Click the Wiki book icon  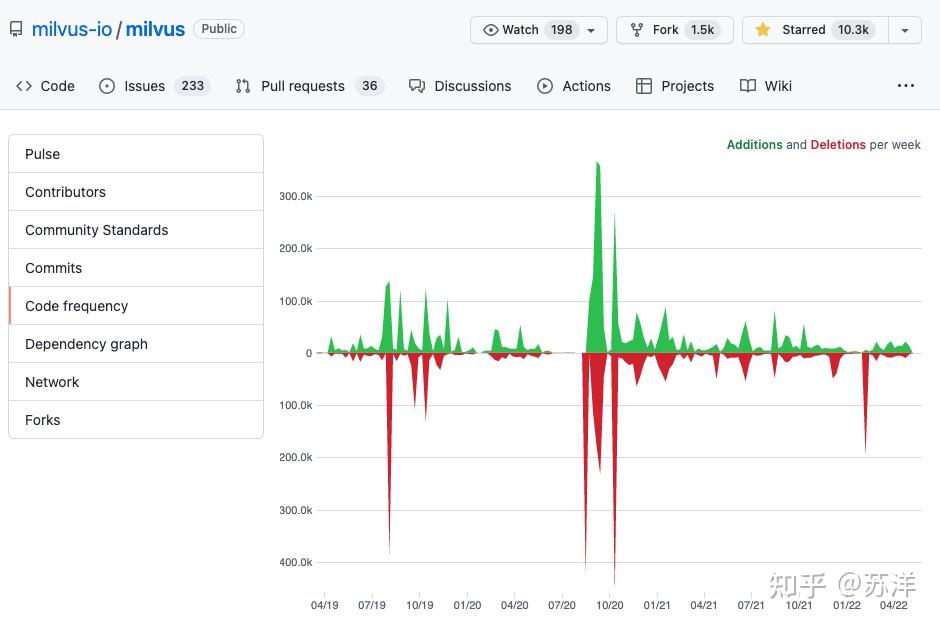click(x=748, y=86)
